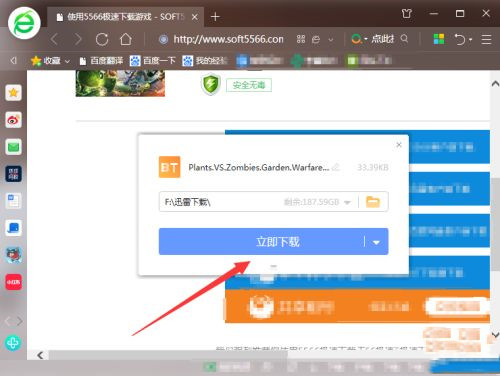Viewport: 500px width, 376px height.
Task: Go to the home page icon
Action: pyautogui.click(x=126, y=39)
